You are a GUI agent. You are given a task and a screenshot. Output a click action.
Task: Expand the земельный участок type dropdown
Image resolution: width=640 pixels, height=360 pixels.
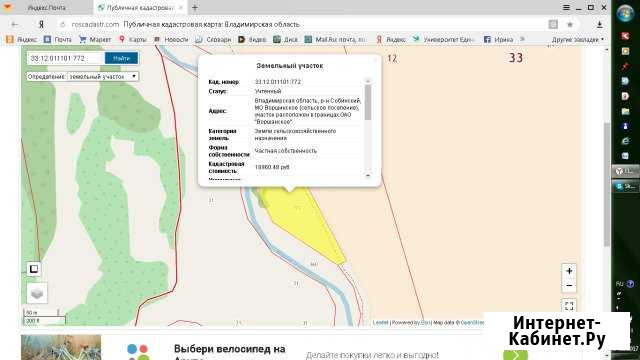[x=103, y=76]
